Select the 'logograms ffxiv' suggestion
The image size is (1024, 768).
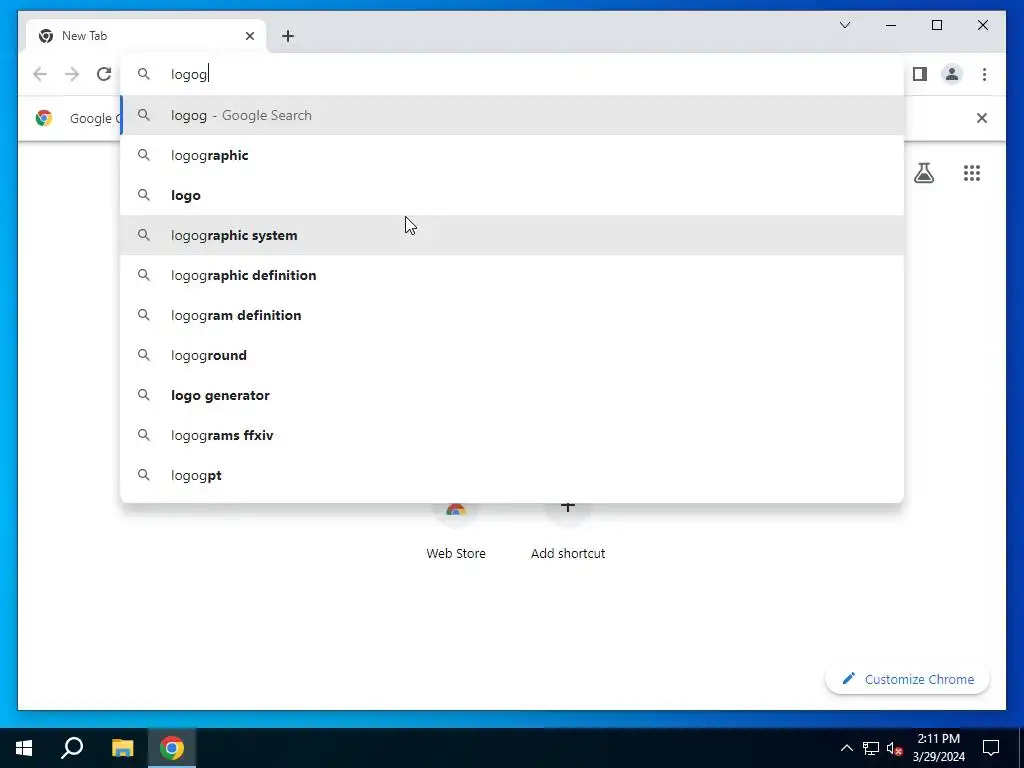tap(512, 435)
